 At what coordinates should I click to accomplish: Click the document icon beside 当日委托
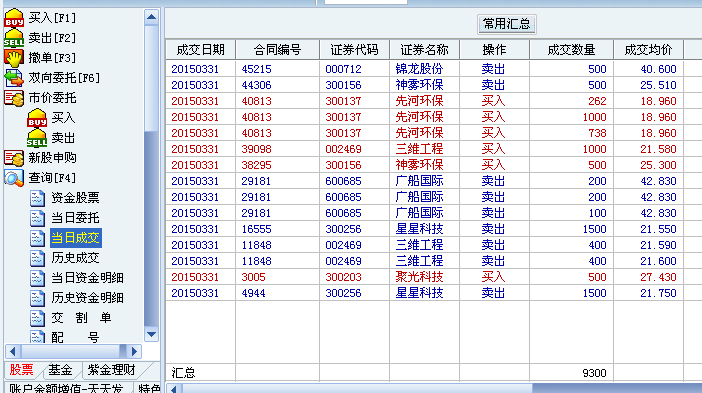point(37,218)
